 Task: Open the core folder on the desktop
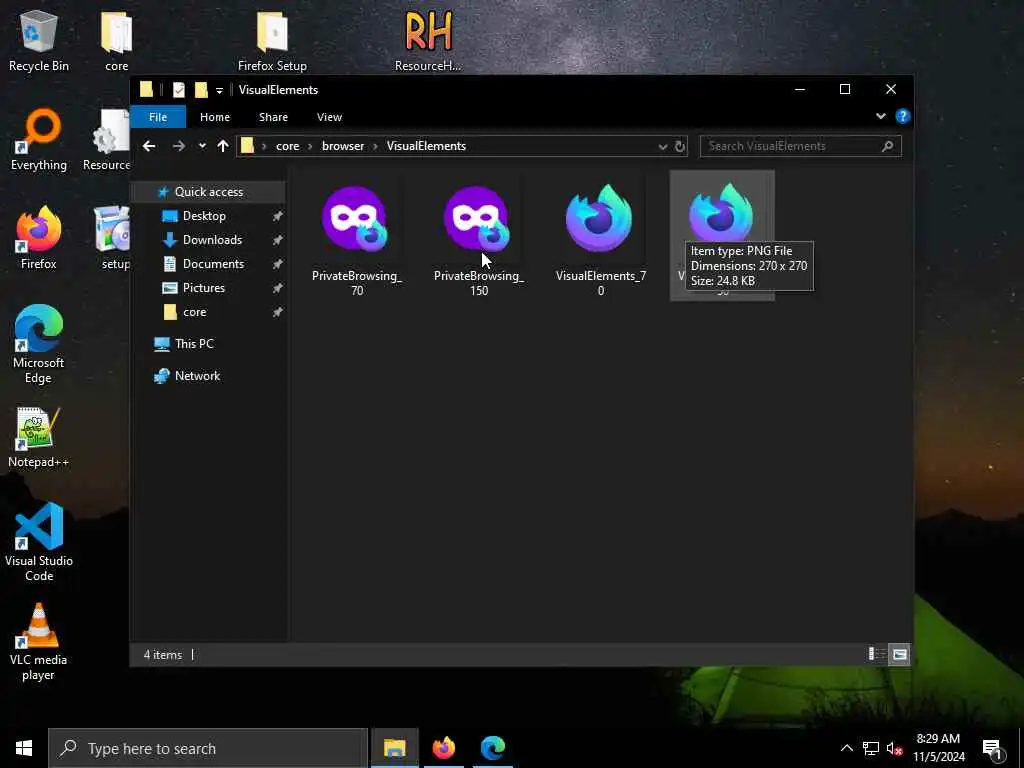click(116, 40)
